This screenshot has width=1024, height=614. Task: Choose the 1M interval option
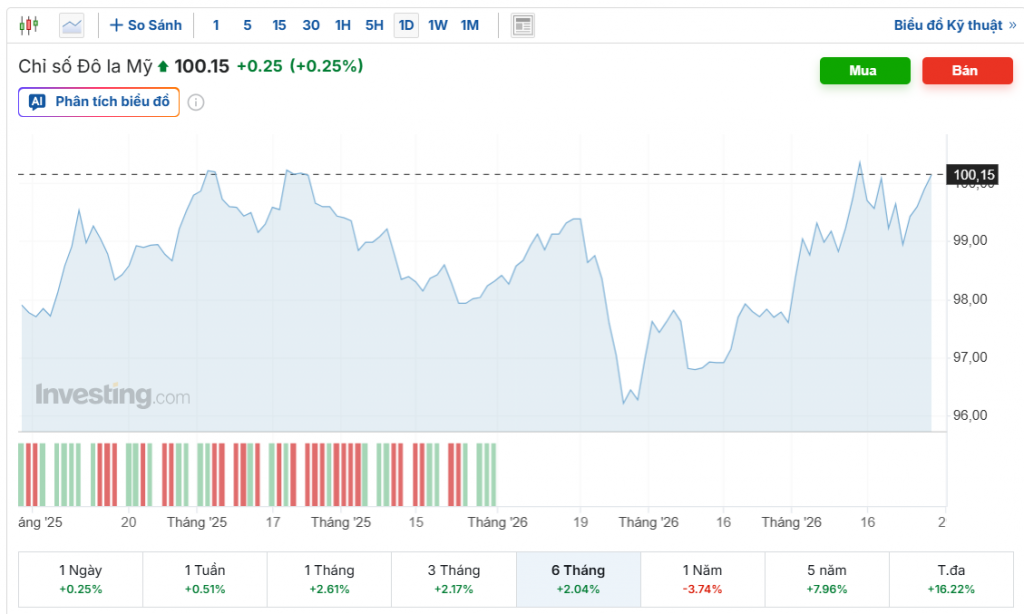470,25
